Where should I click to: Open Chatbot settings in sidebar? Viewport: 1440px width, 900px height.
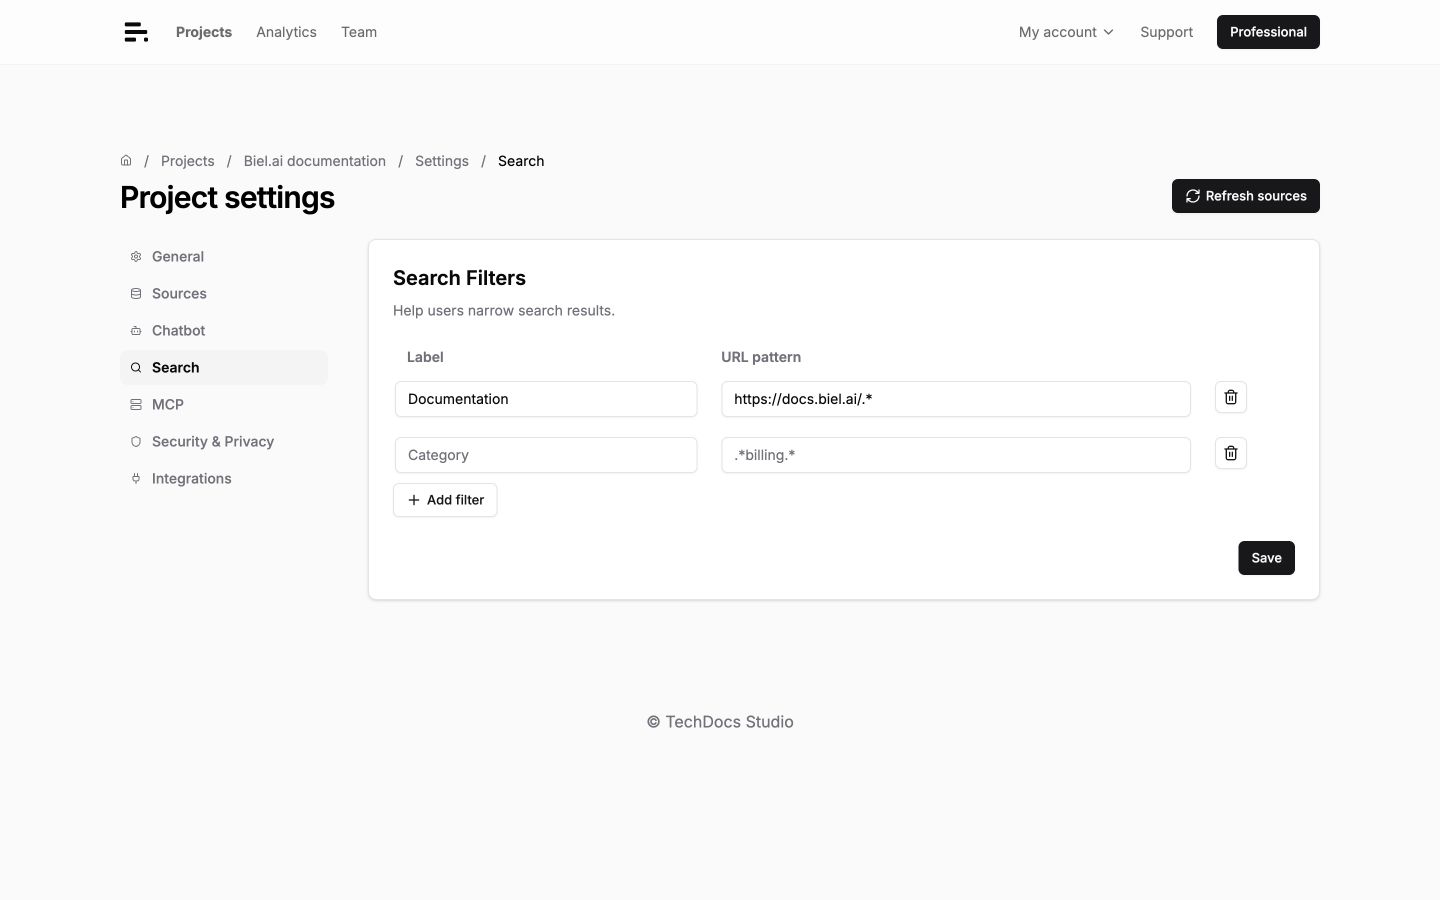click(224, 330)
